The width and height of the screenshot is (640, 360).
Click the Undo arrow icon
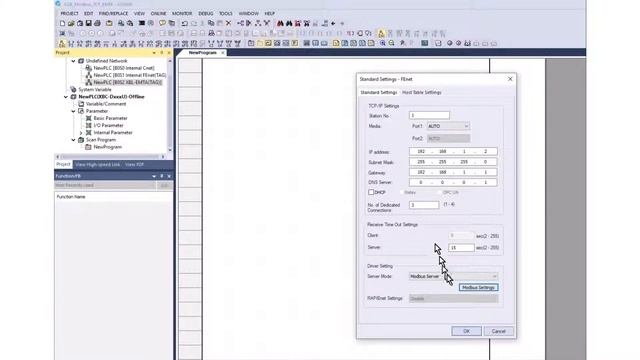pyautogui.click(x=184, y=24)
